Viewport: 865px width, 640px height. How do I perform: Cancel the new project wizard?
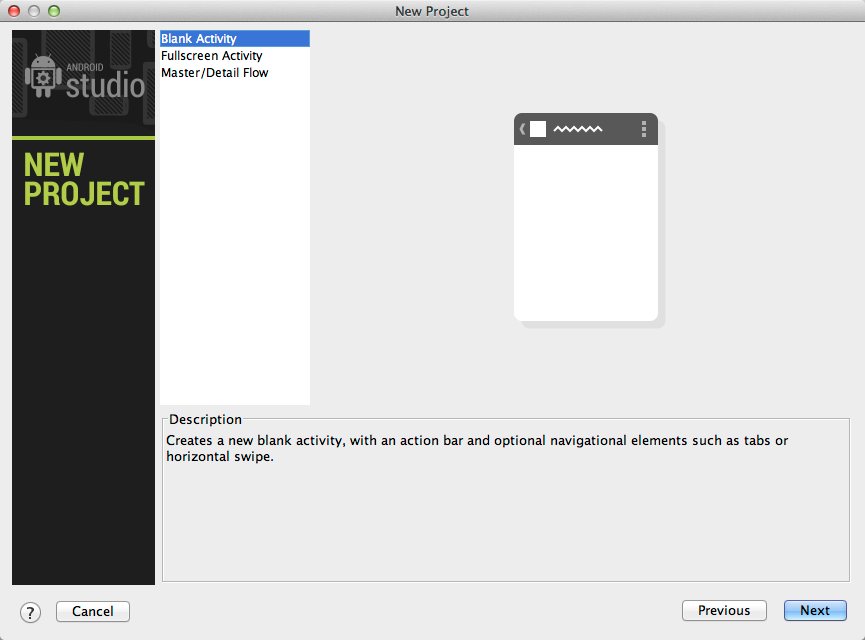click(x=93, y=611)
